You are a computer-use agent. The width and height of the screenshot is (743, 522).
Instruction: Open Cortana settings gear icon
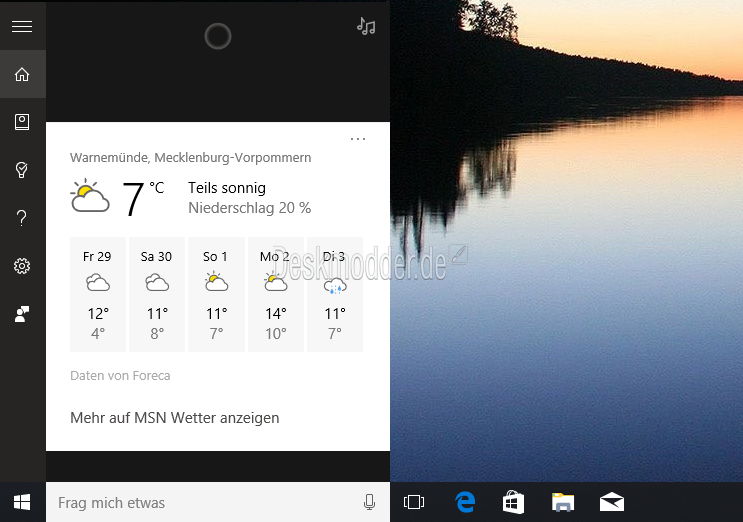pyautogui.click(x=22, y=266)
